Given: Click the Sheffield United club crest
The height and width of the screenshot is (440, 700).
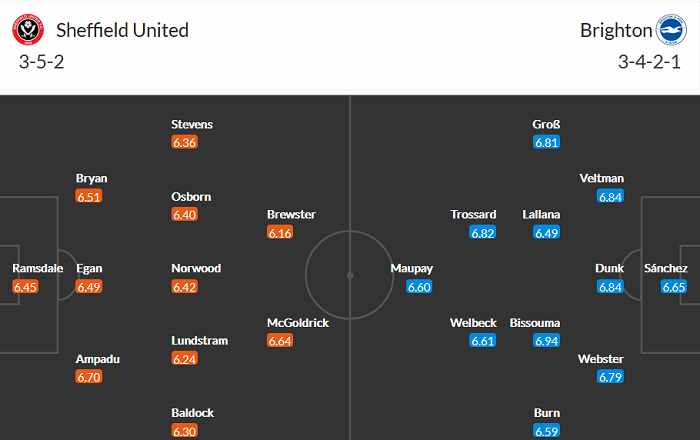Looking at the screenshot, I should pyautogui.click(x=27, y=31).
